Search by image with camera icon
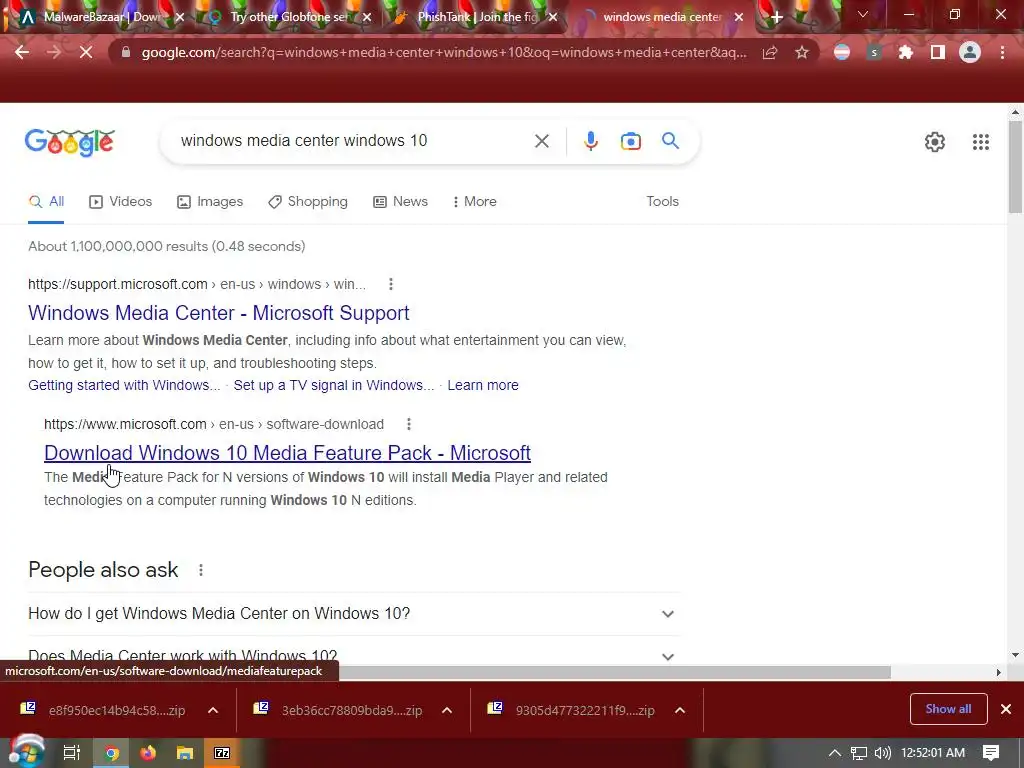 pos(630,141)
